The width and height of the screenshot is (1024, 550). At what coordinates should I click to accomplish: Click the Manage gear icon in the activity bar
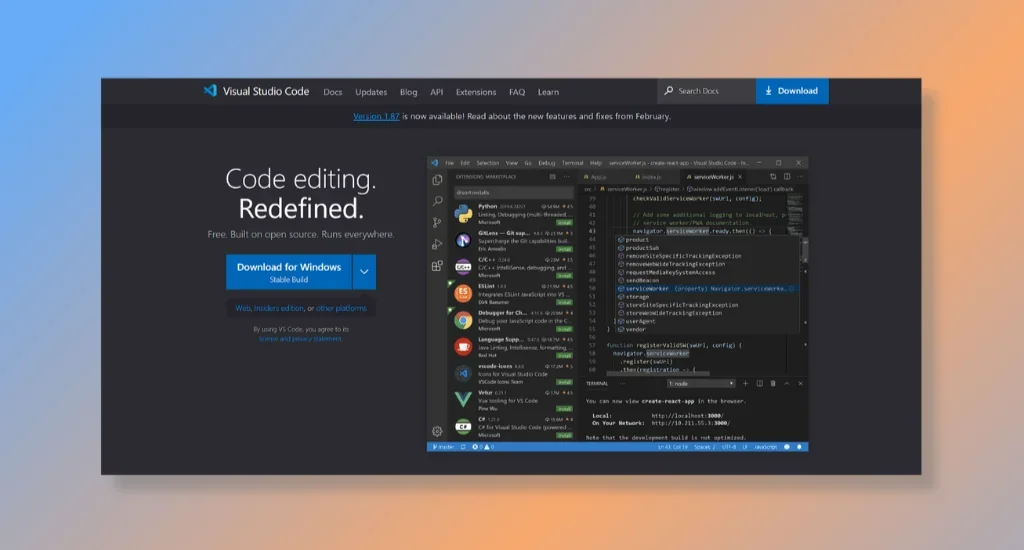pos(437,431)
